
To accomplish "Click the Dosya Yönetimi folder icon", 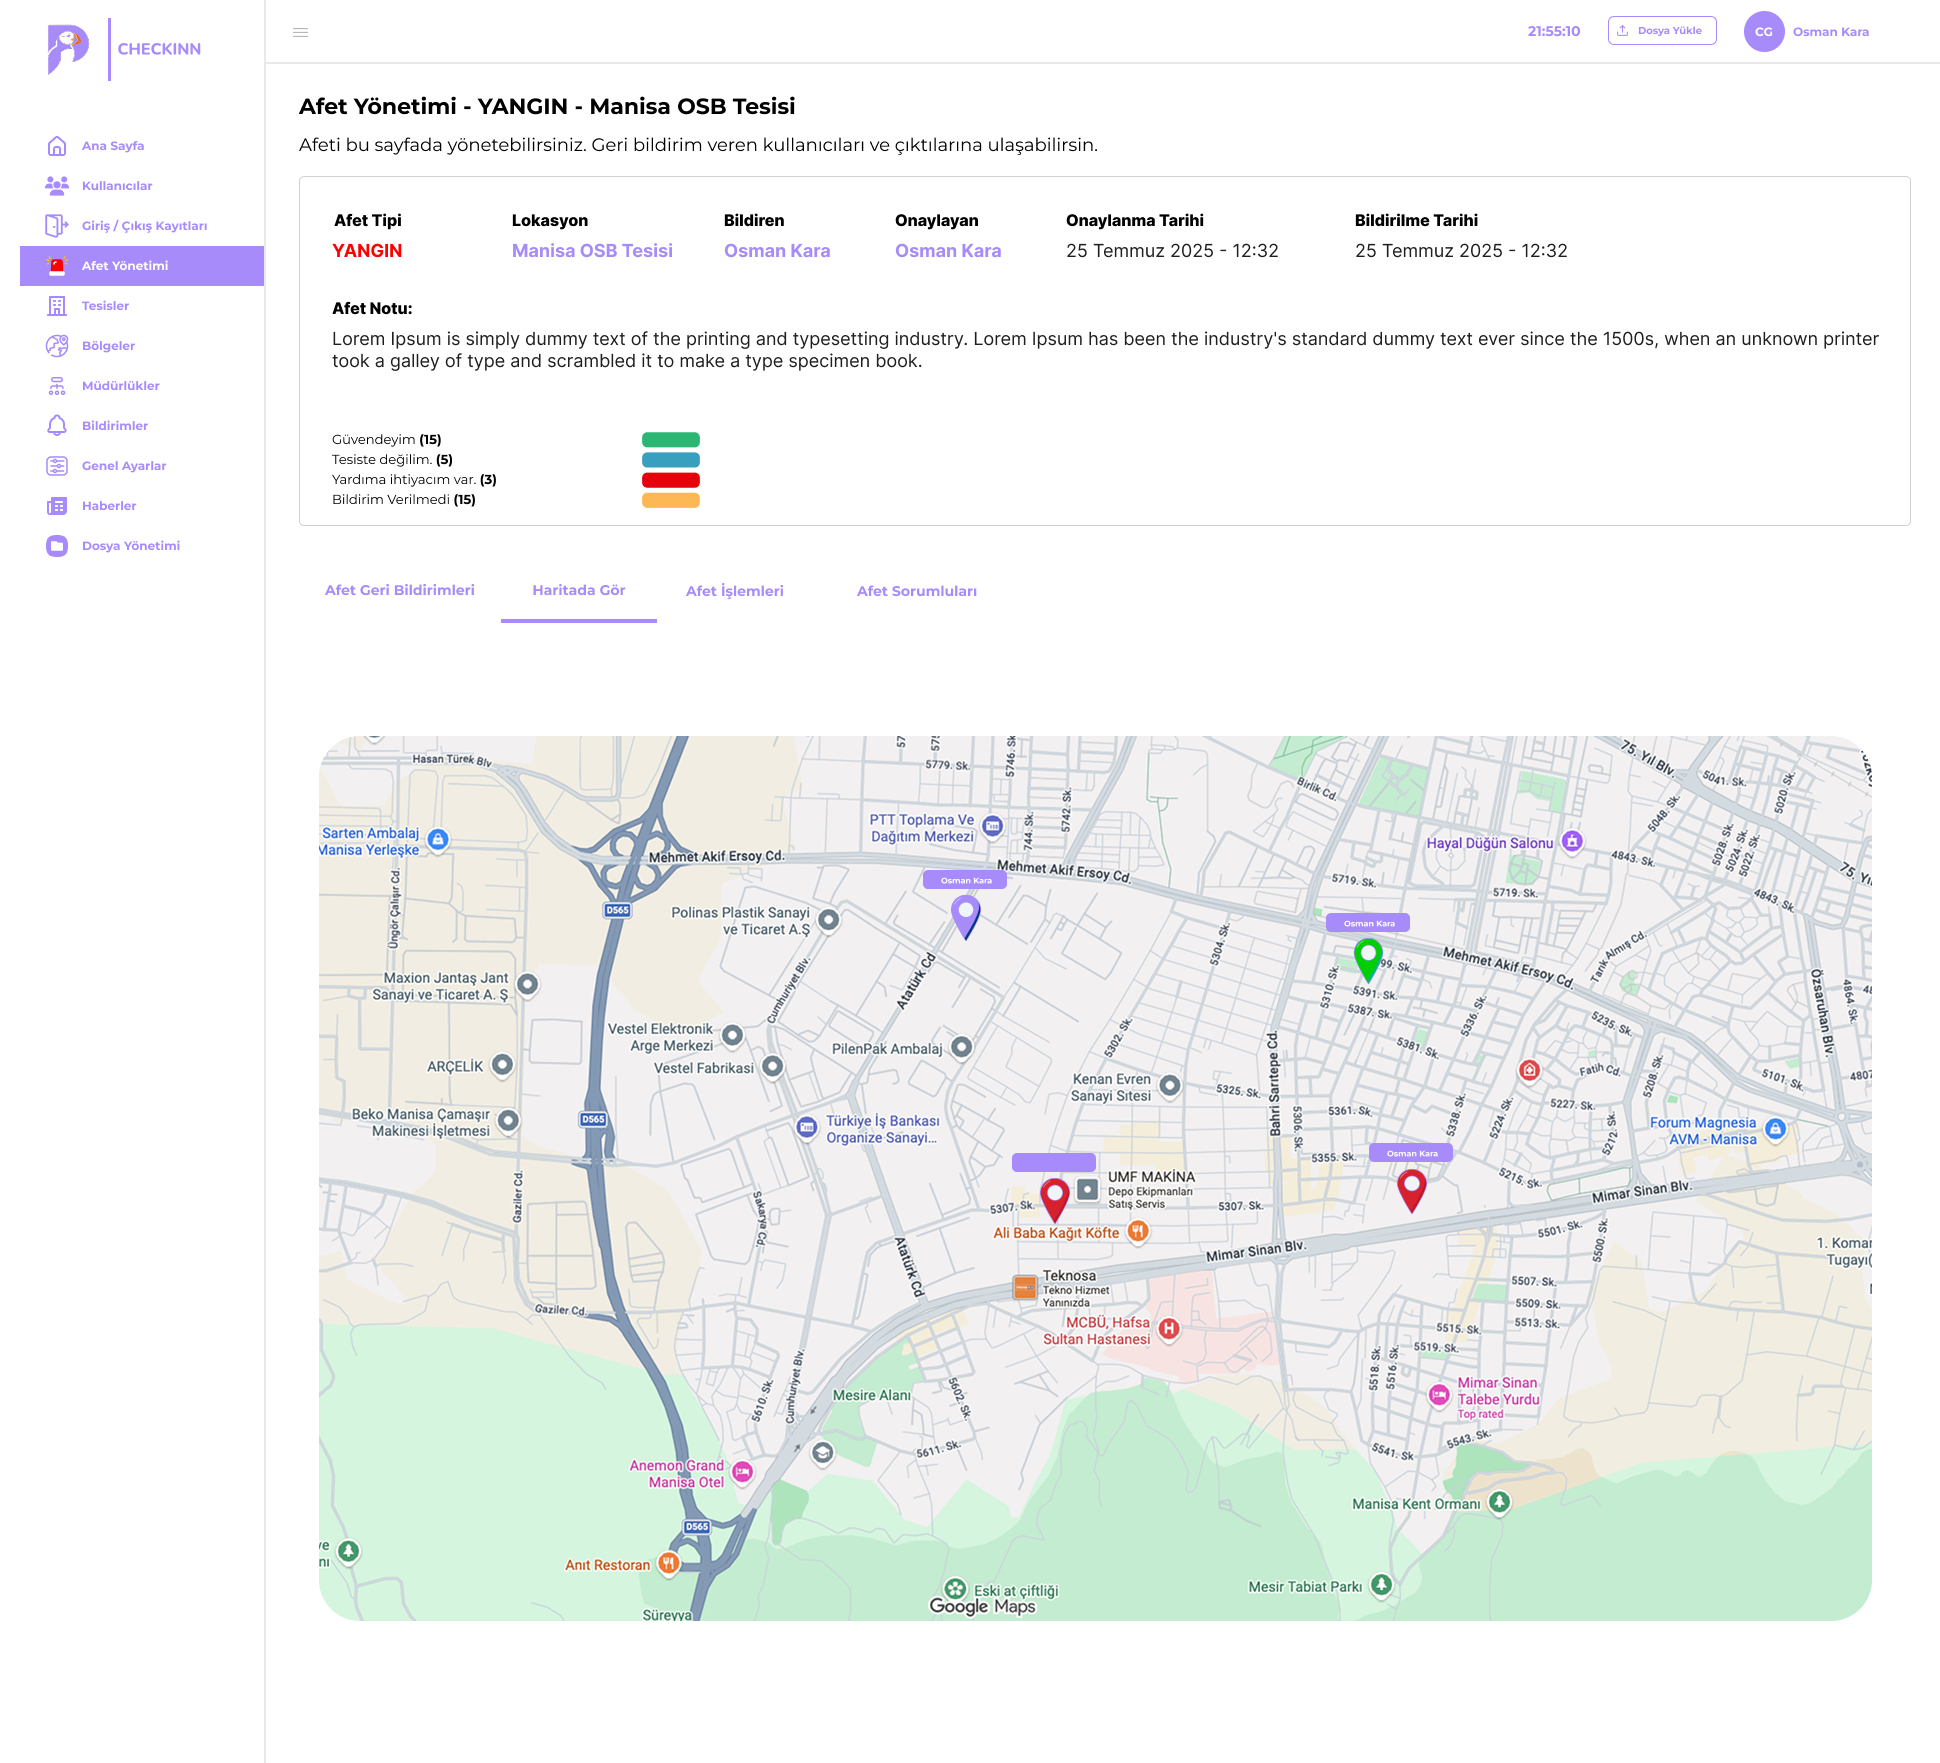I will click(57, 546).
